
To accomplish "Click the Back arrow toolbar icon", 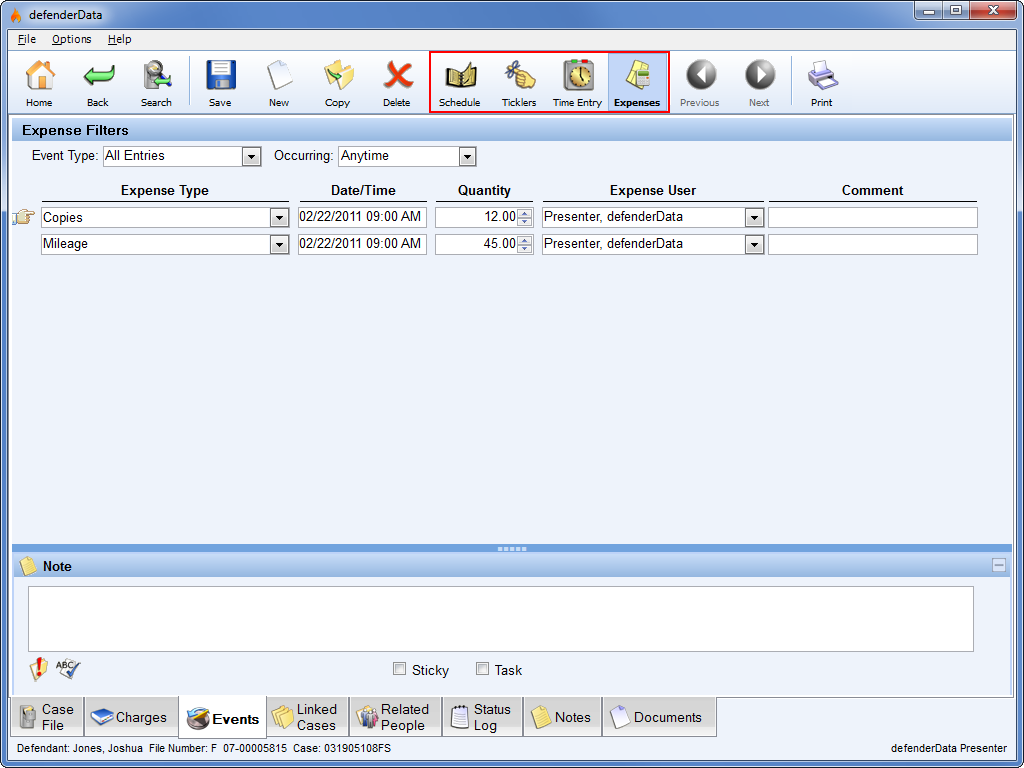I will click(x=98, y=83).
